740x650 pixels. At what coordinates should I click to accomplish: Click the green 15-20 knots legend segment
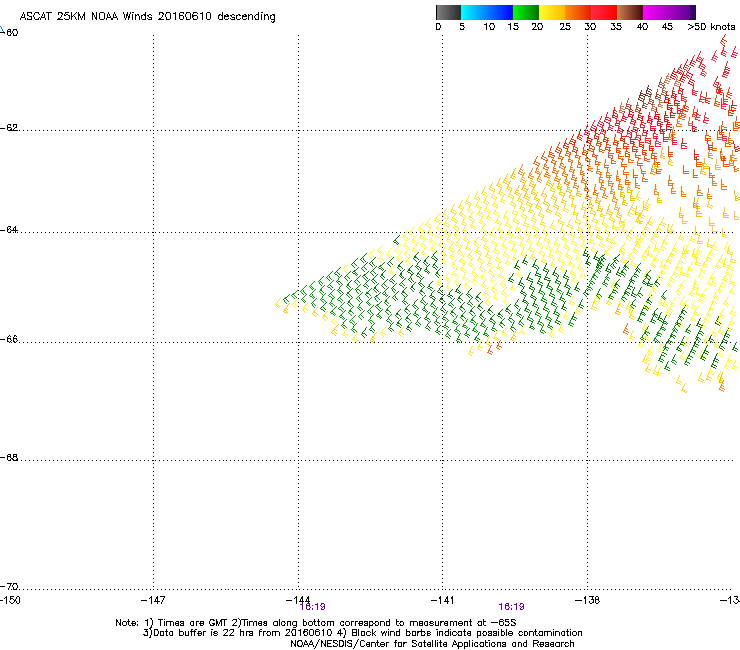526,12
